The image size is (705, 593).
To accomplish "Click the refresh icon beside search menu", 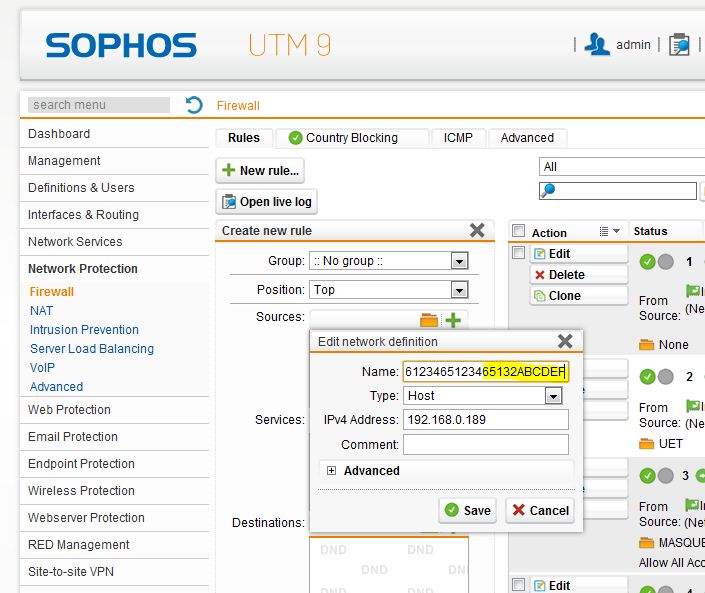I will tap(194, 105).
